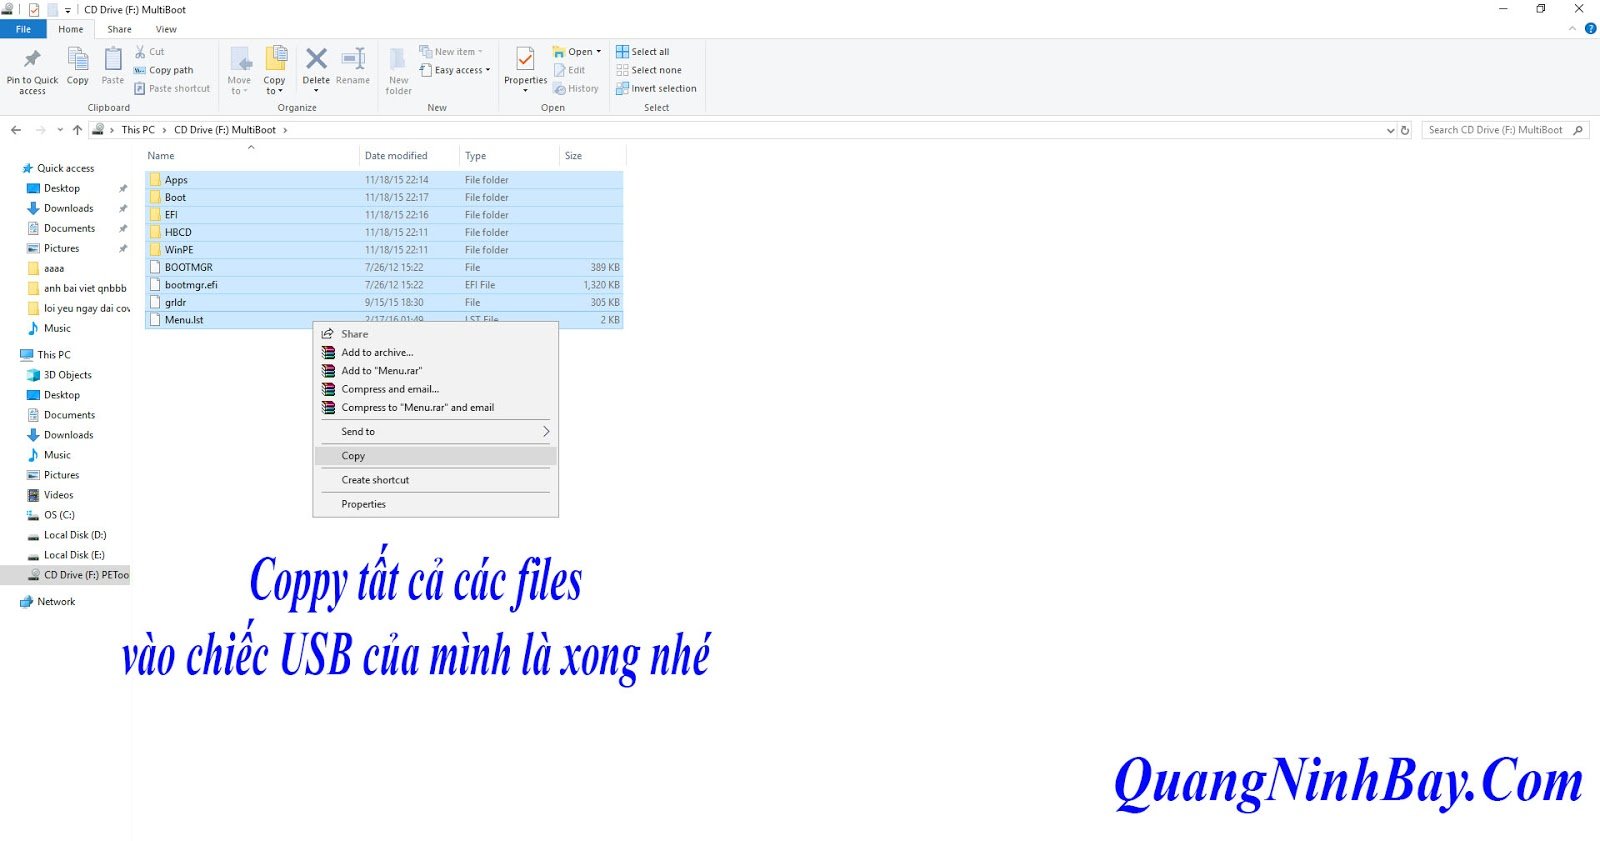1600x841 pixels.
Task: Sort by Type column header
Action: click(509, 156)
